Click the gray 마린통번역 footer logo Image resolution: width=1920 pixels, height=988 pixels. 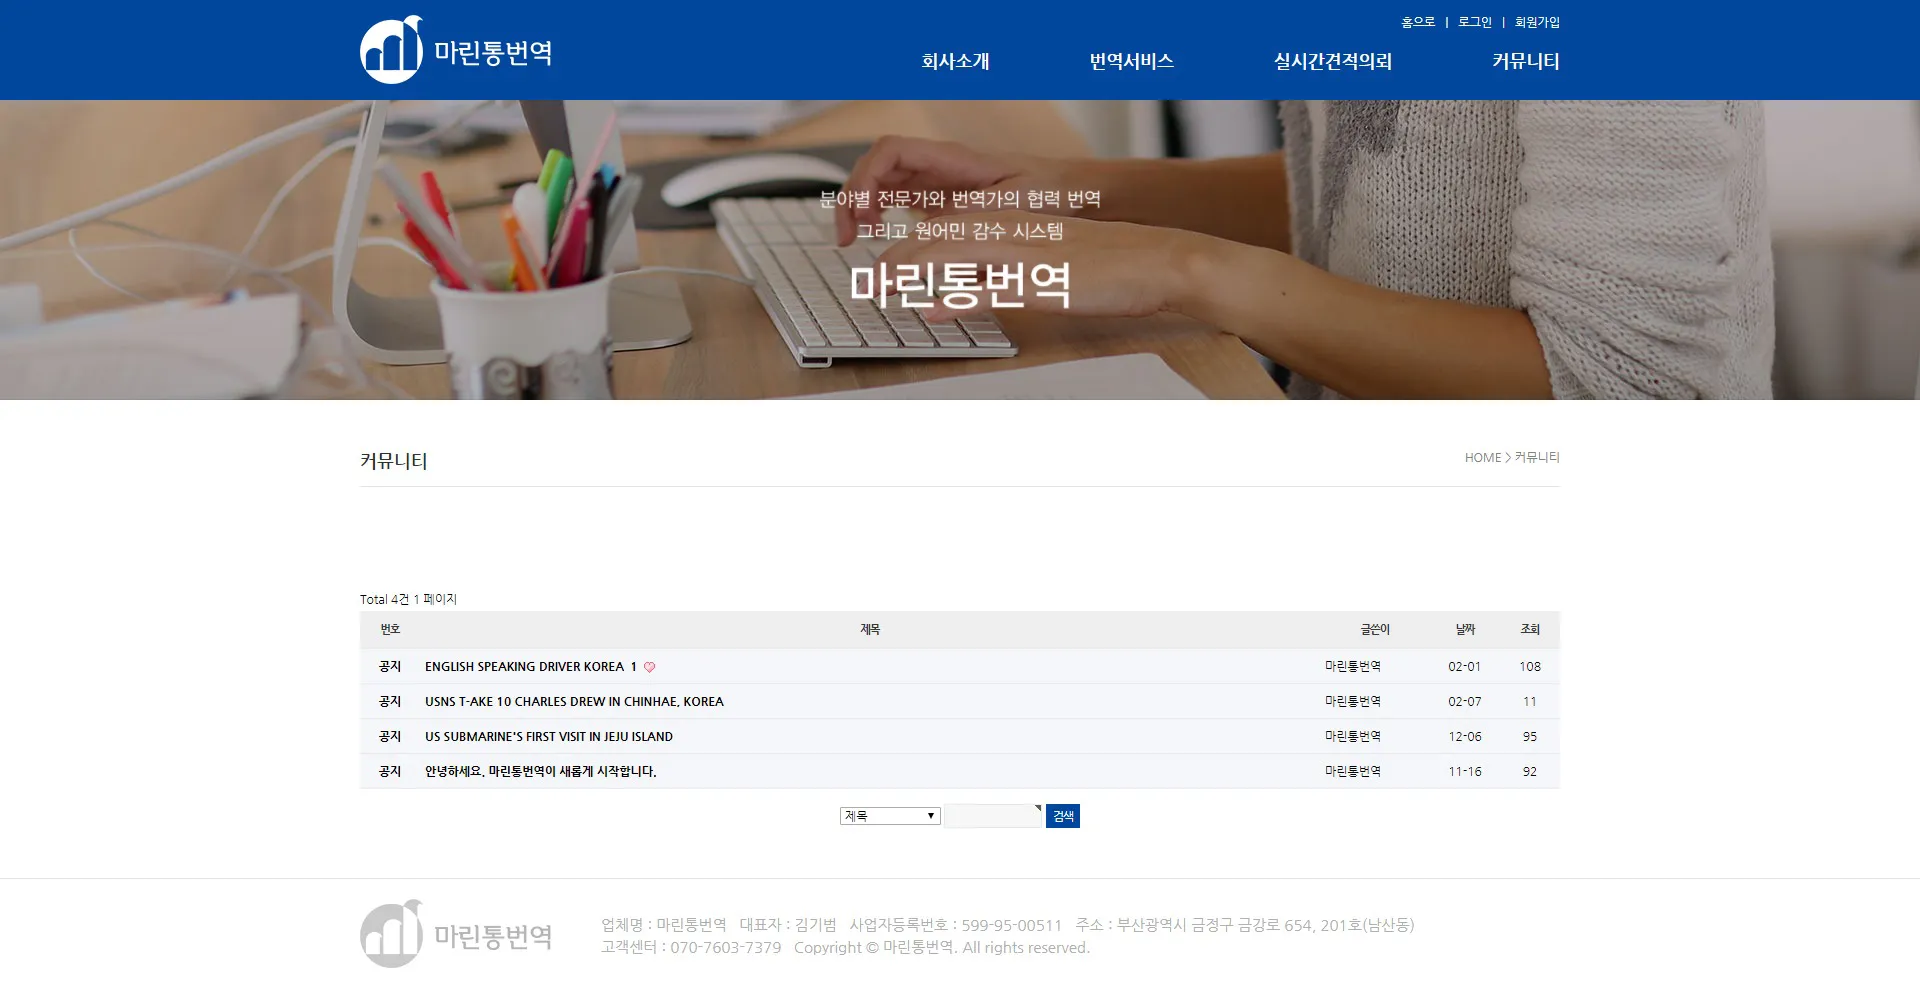[456, 934]
